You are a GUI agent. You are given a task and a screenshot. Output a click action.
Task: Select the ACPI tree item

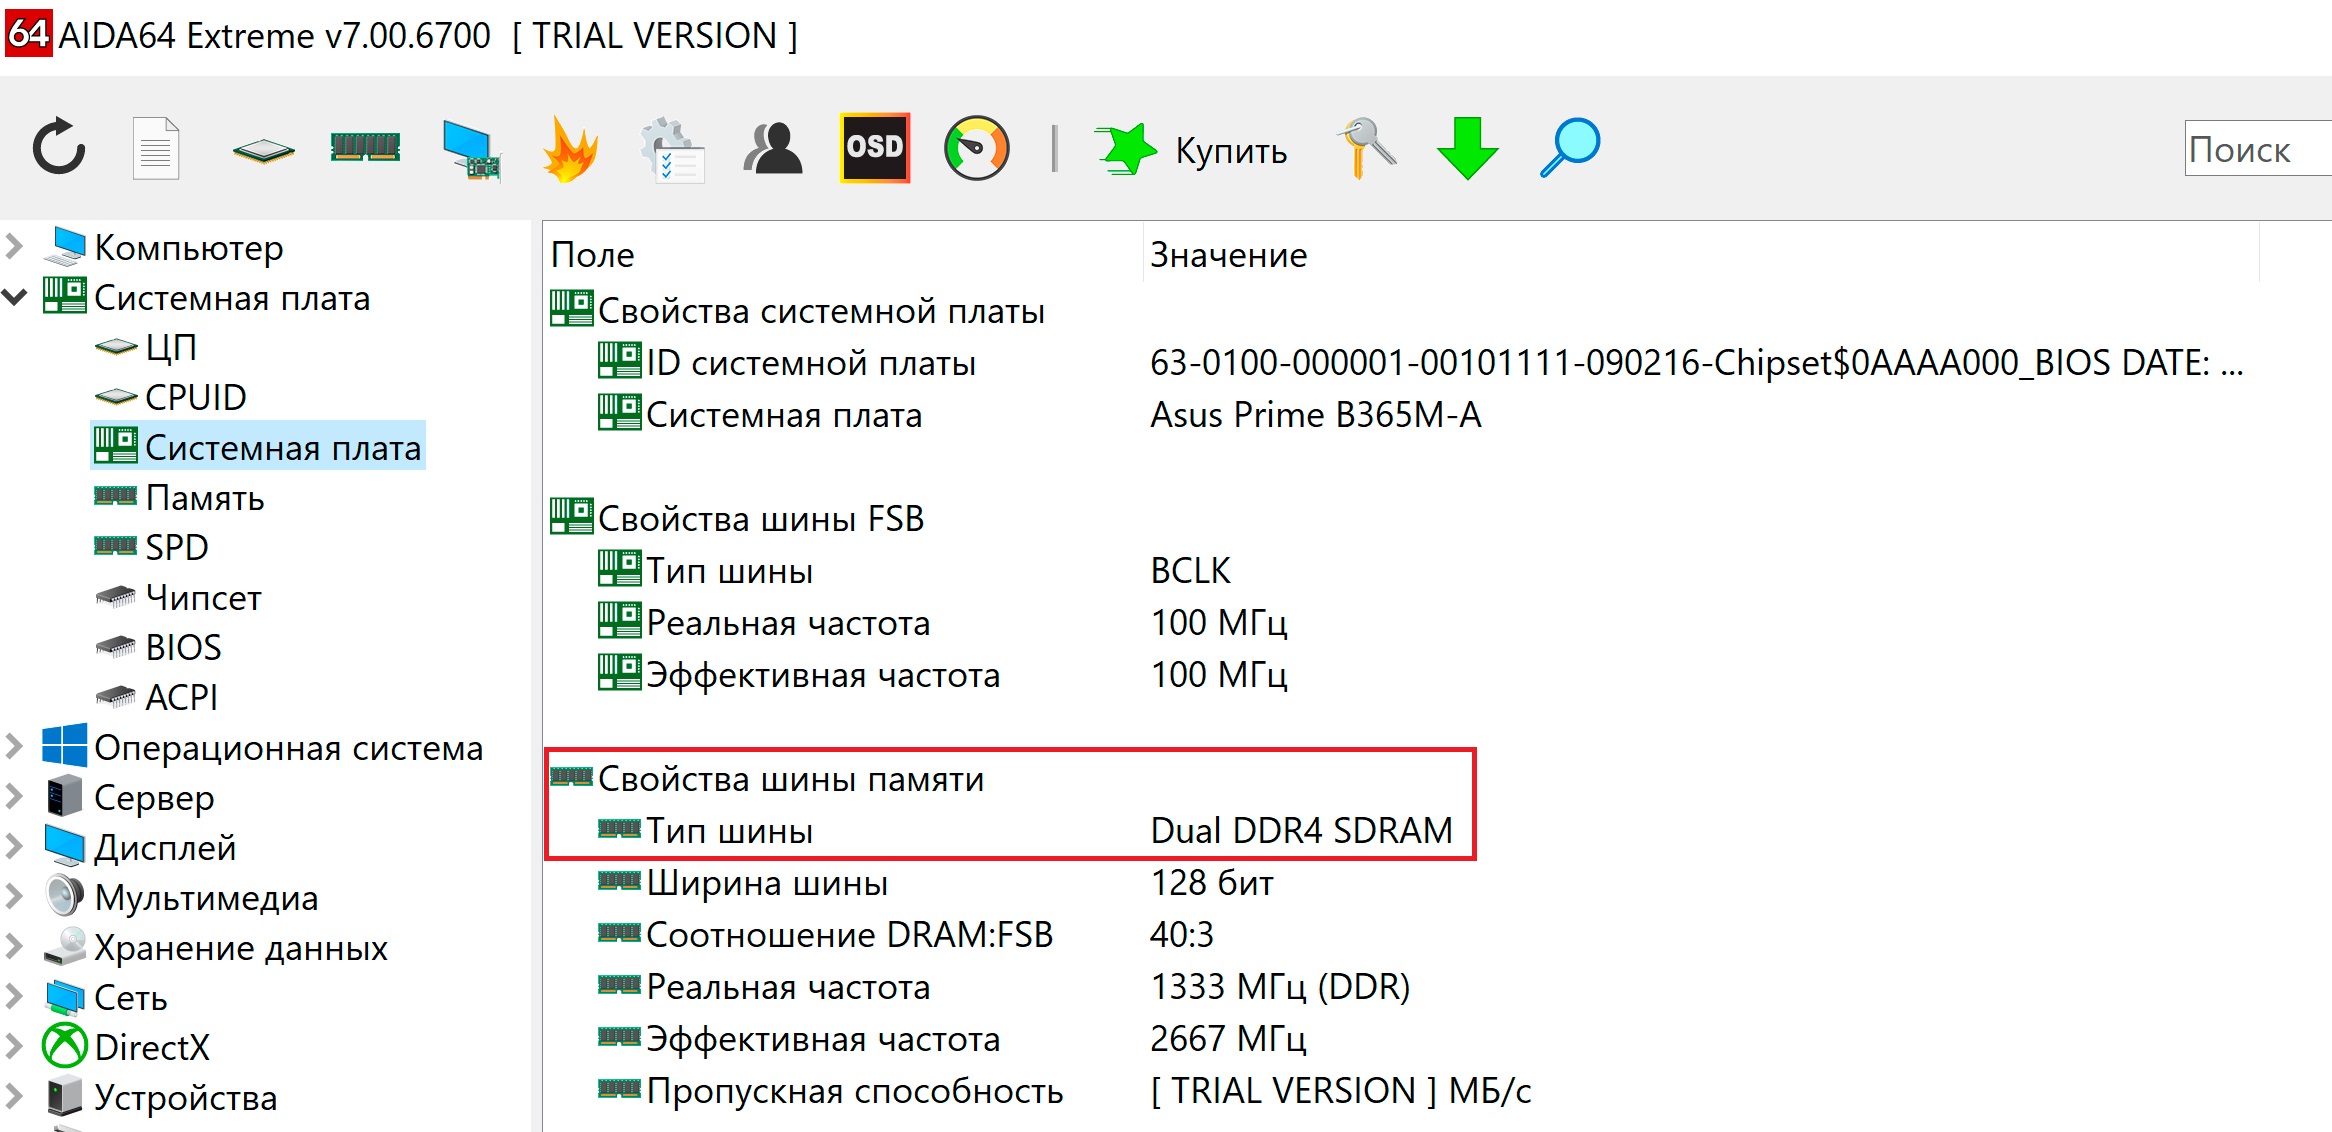coord(156,697)
